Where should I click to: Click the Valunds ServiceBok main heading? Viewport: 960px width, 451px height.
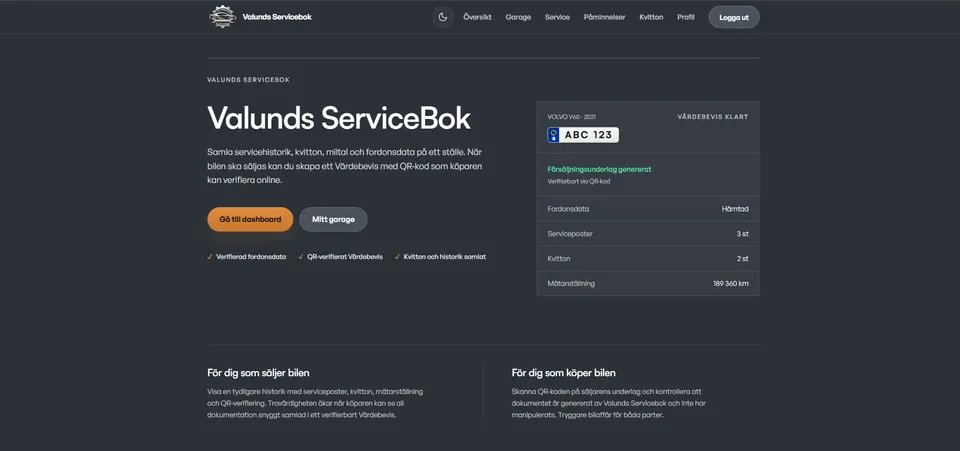(339, 118)
